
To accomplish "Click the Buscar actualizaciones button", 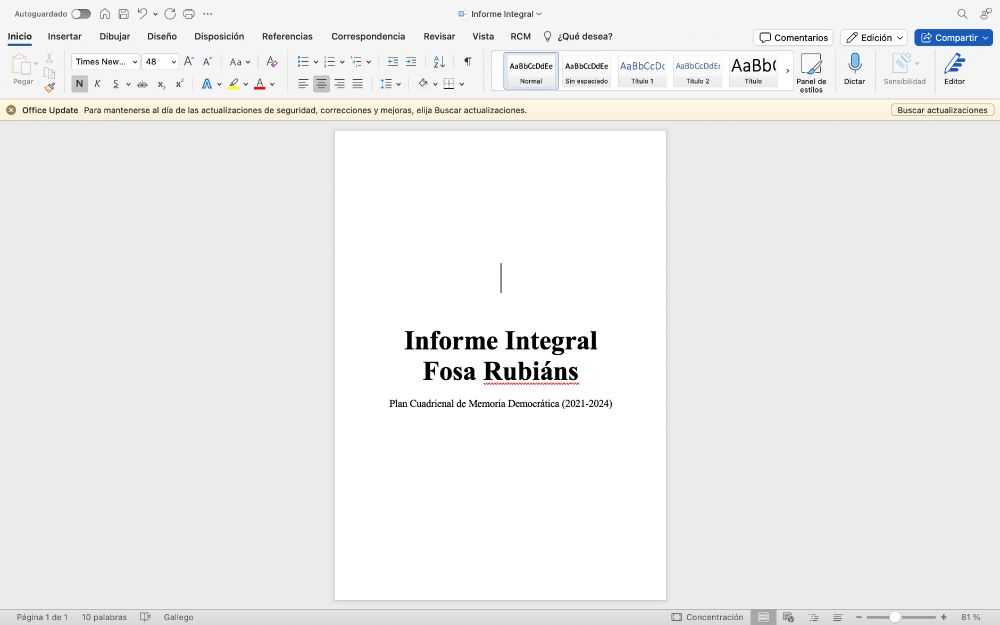I will pos(942,110).
